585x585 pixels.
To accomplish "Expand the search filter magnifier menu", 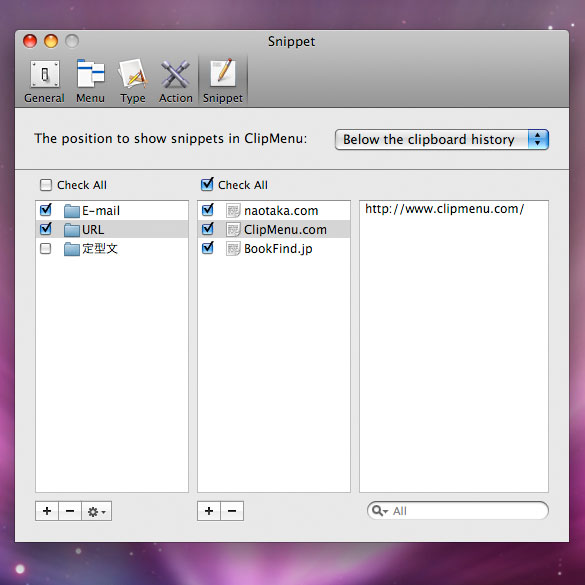I will pyautogui.click(x=380, y=511).
